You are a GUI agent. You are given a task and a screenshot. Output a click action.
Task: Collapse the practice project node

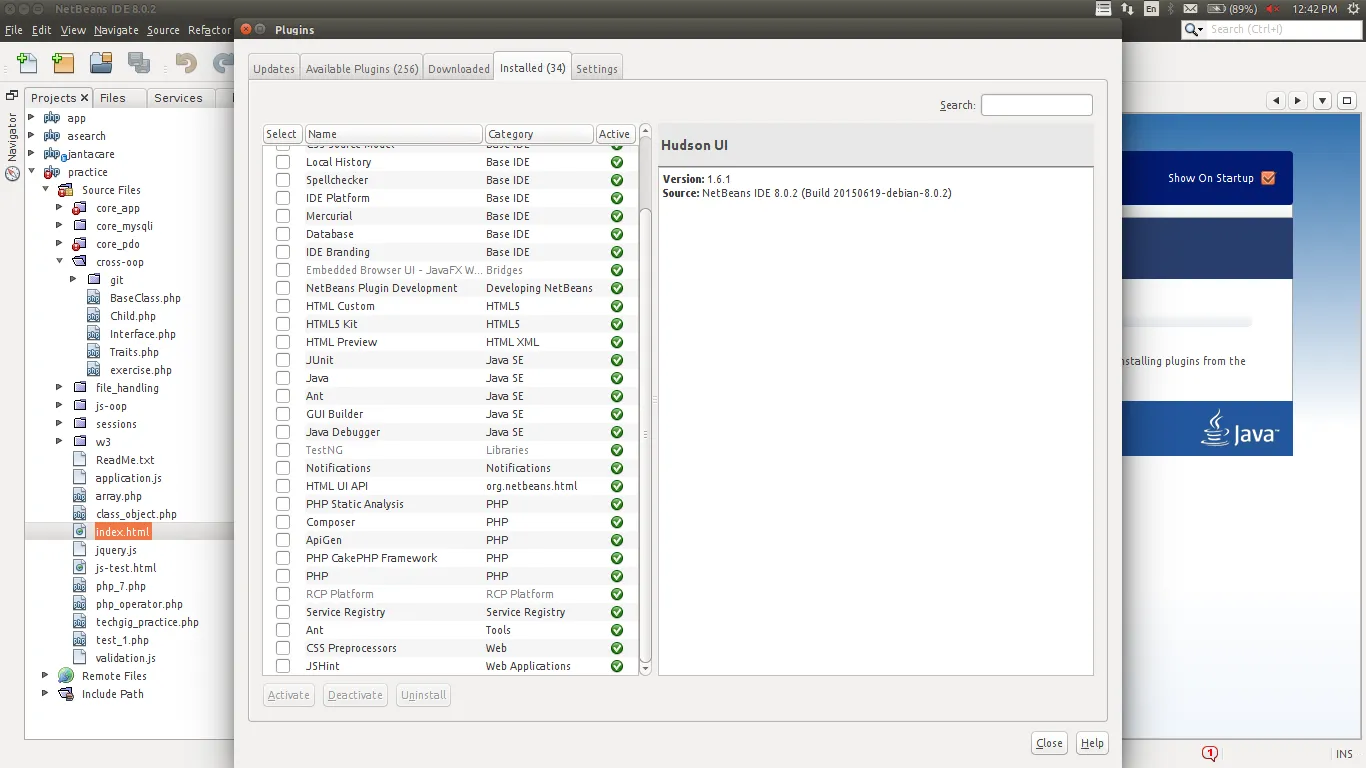coord(31,172)
